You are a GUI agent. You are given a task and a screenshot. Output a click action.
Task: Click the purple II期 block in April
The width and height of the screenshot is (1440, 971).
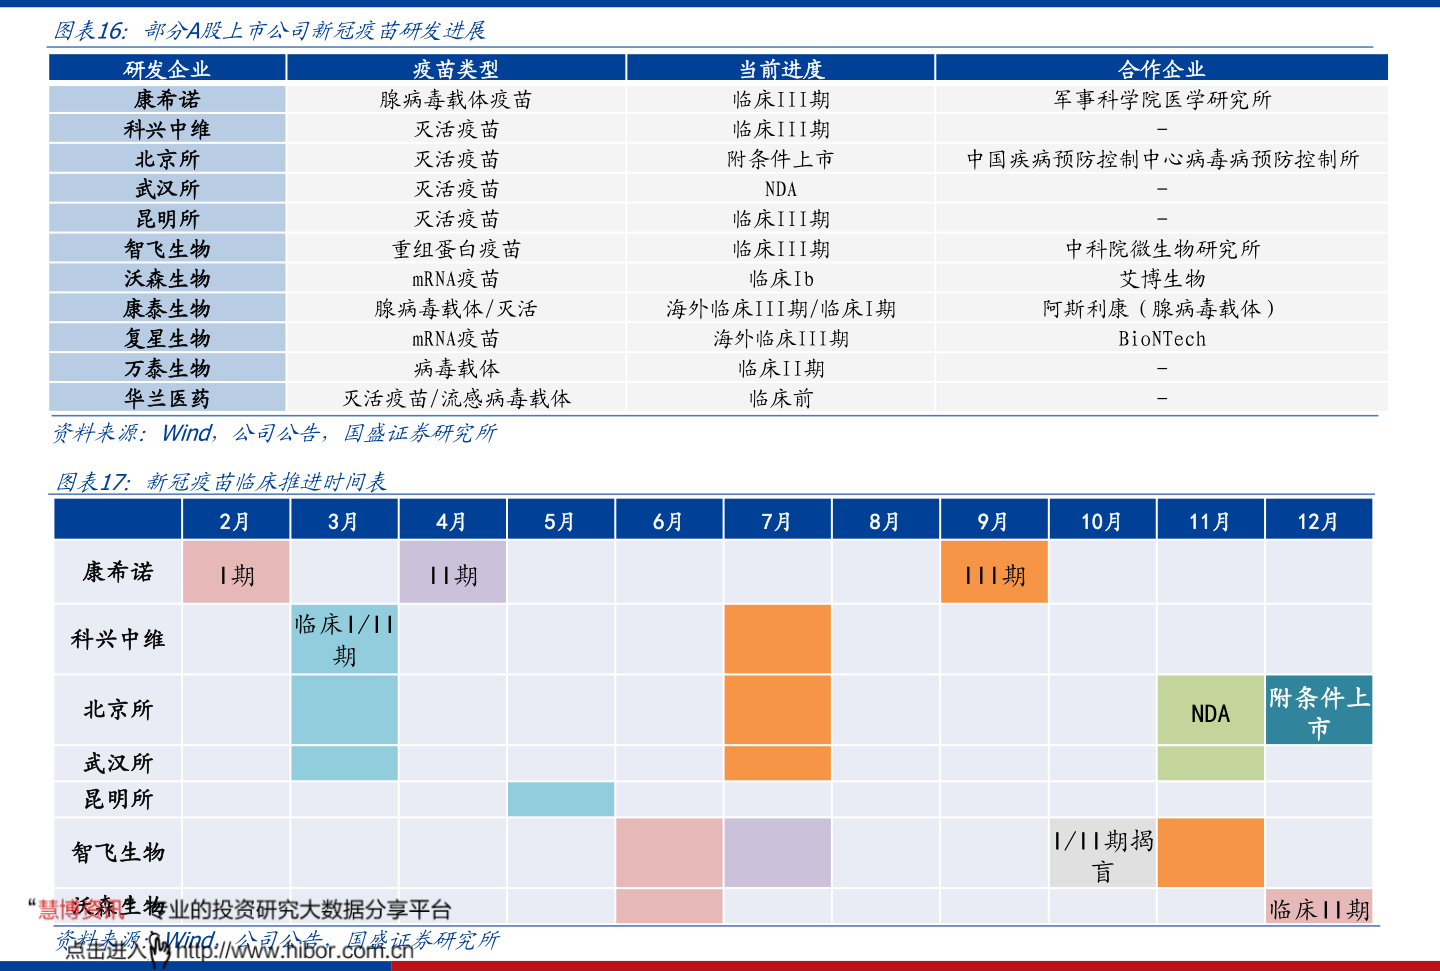(x=453, y=572)
